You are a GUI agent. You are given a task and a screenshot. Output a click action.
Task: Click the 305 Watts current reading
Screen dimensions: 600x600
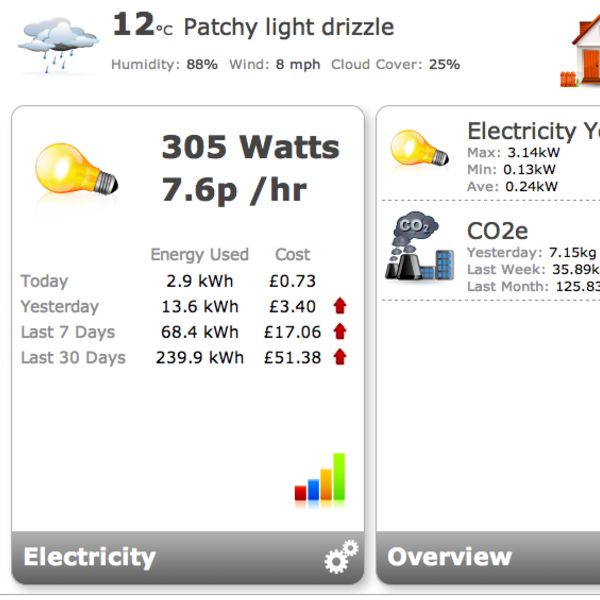(x=250, y=148)
